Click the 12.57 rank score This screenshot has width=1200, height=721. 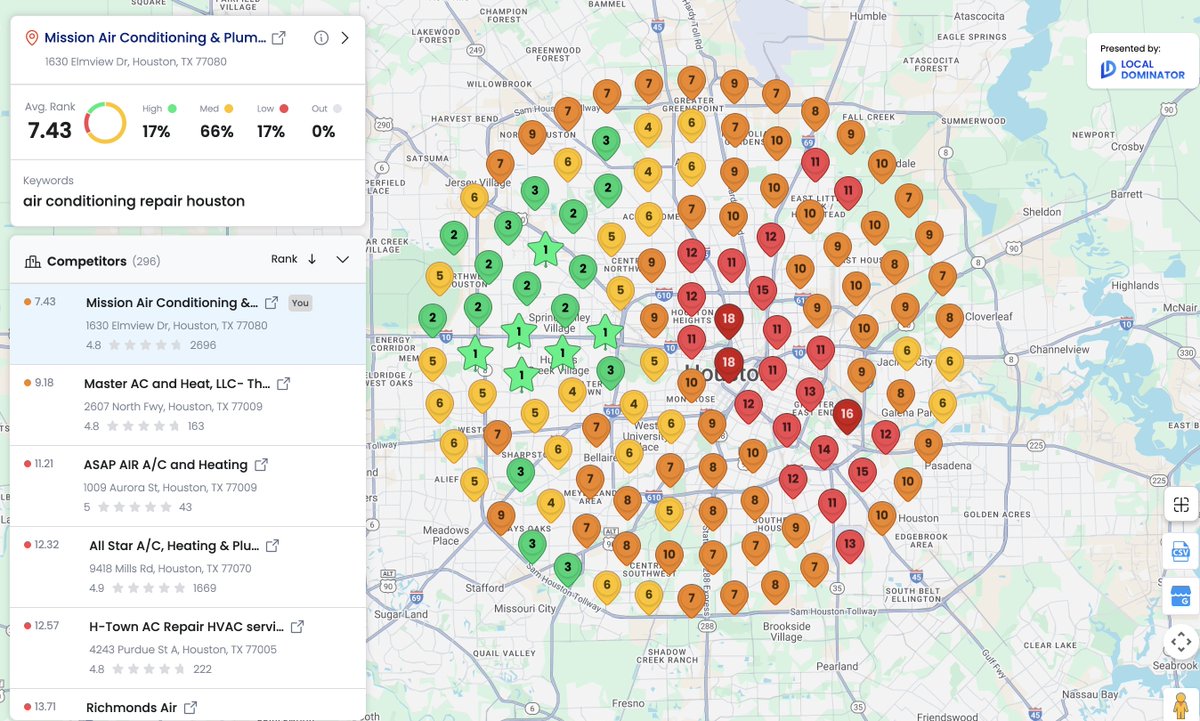pyautogui.click(x=46, y=626)
